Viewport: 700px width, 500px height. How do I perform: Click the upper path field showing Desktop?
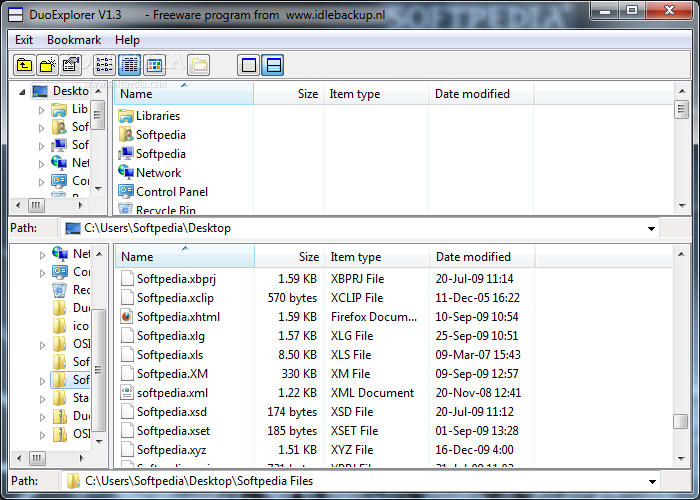tap(158, 228)
